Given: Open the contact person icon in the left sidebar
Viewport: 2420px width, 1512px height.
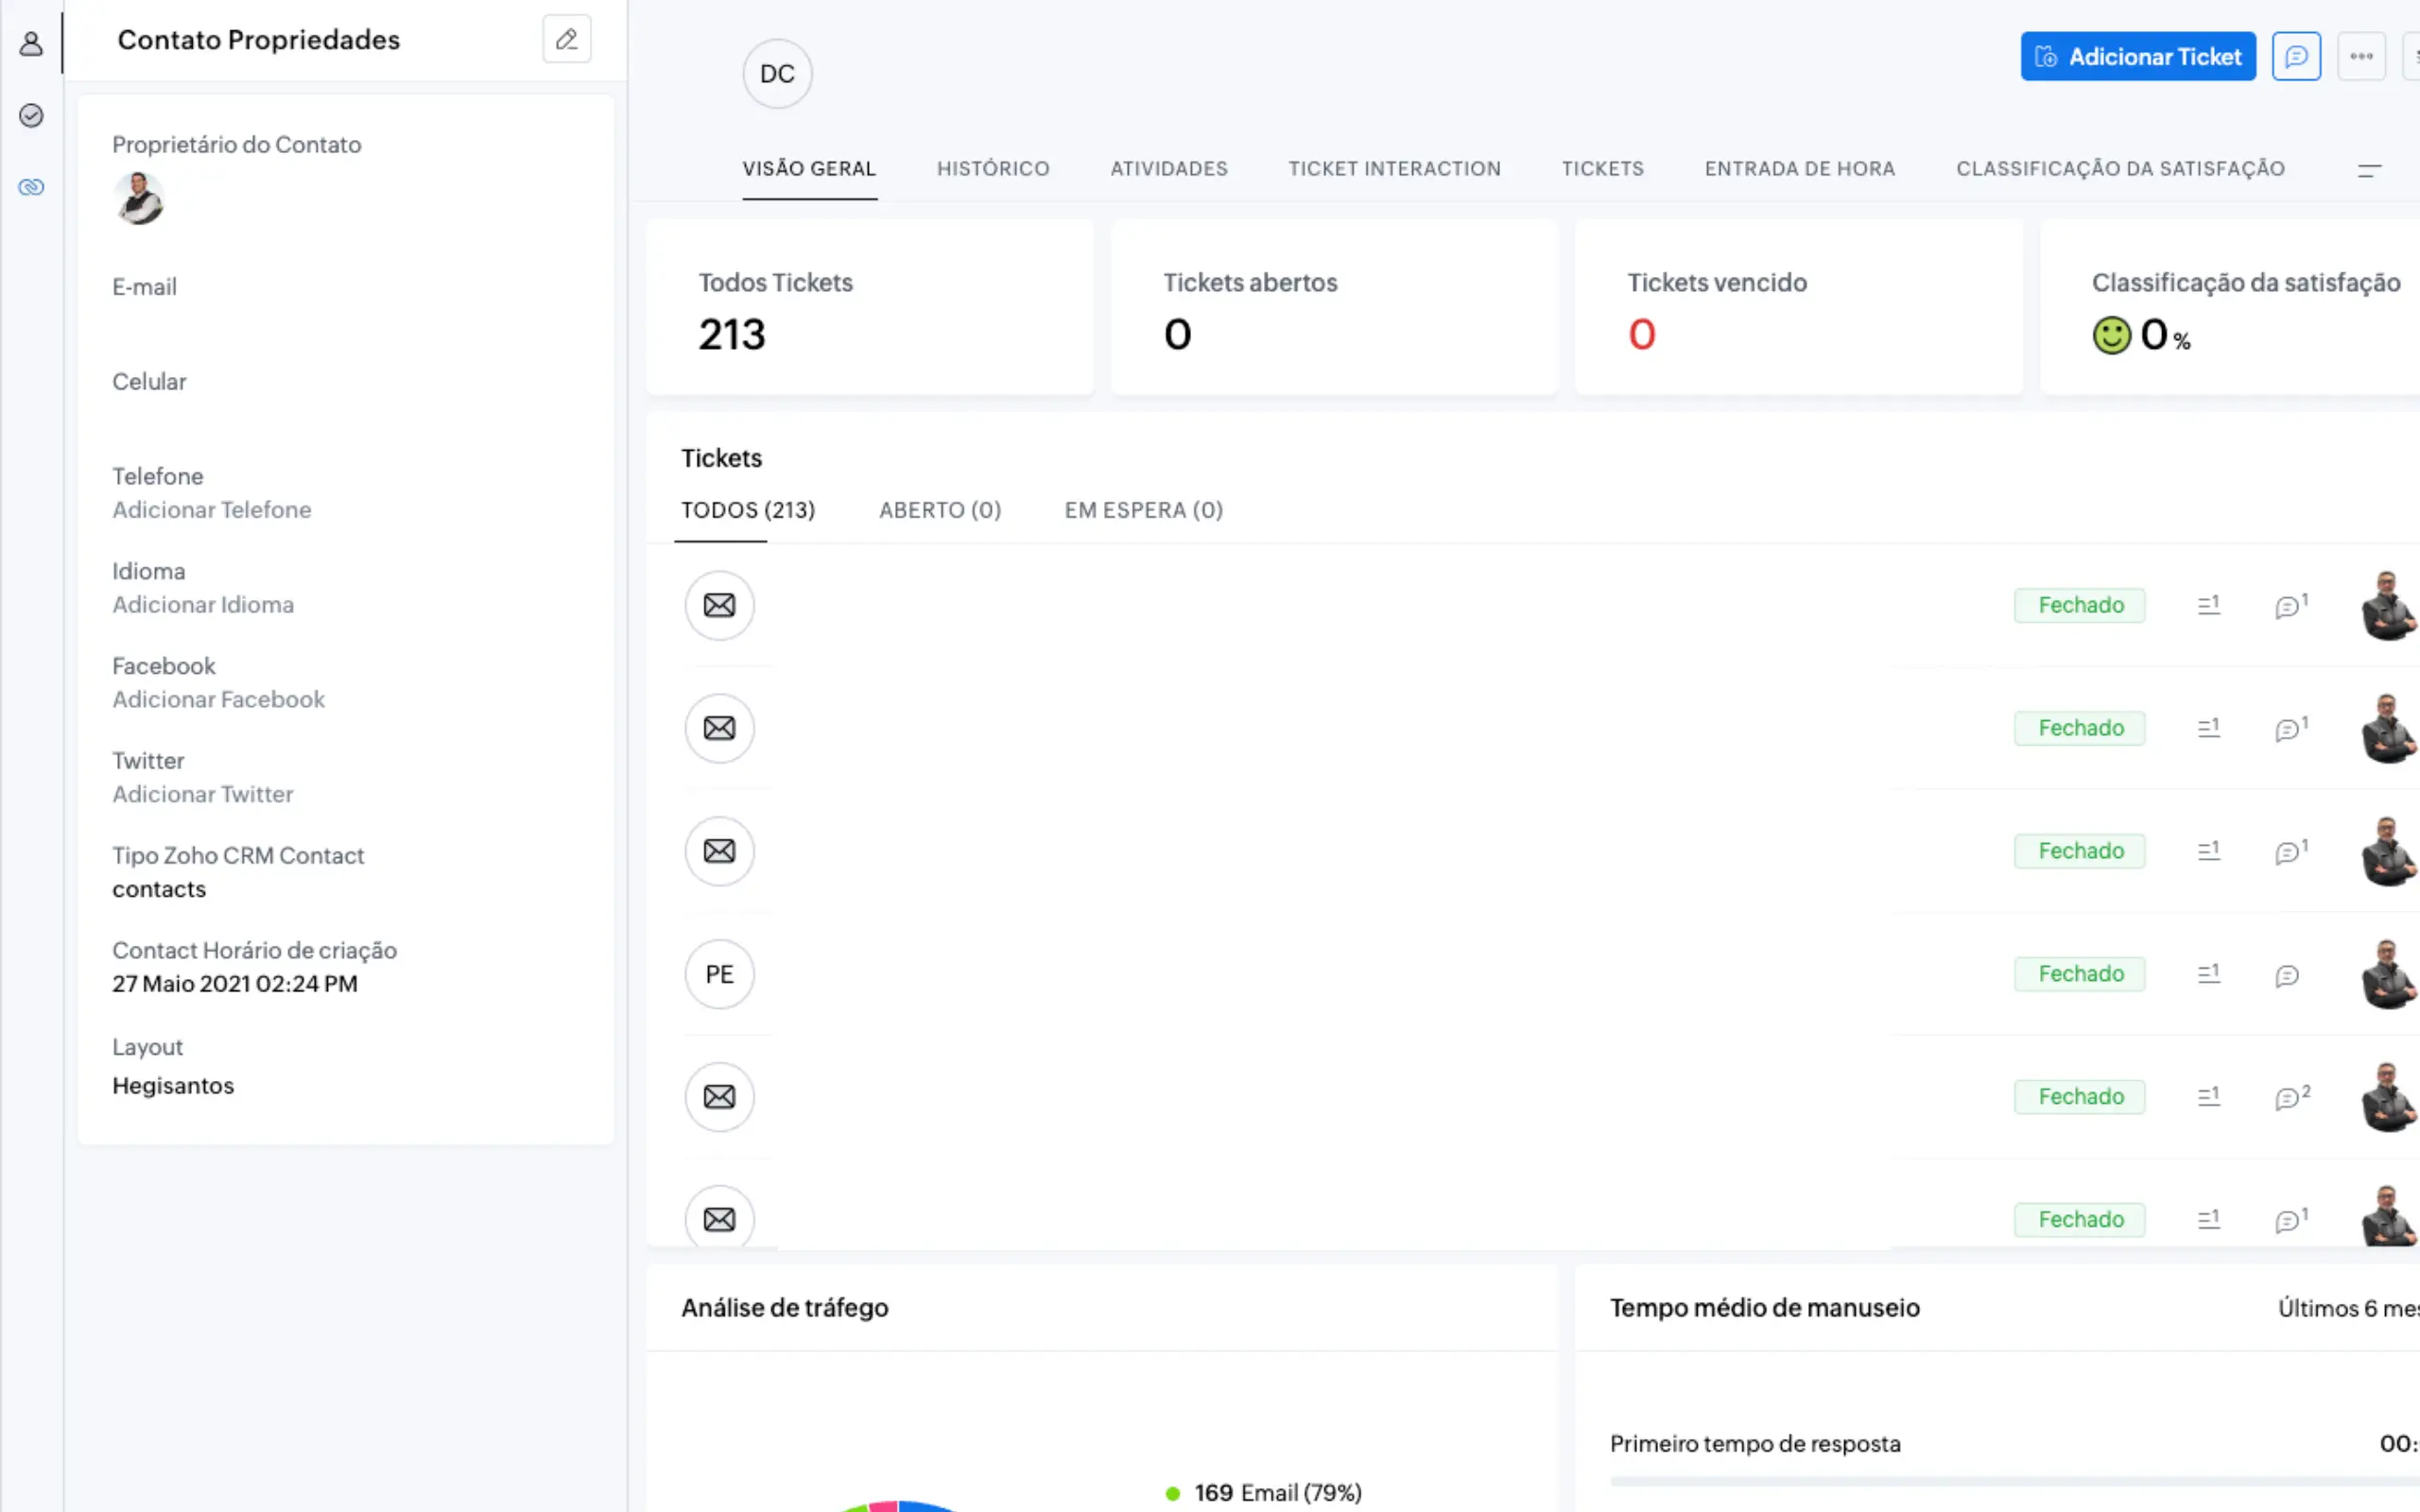Looking at the screenshot, I should coord(31,44).
